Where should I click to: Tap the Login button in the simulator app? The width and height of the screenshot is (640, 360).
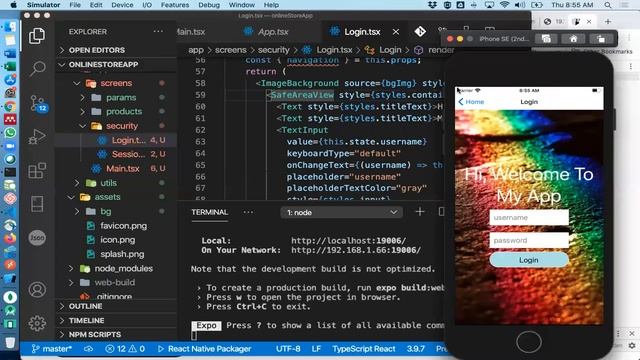529,260
